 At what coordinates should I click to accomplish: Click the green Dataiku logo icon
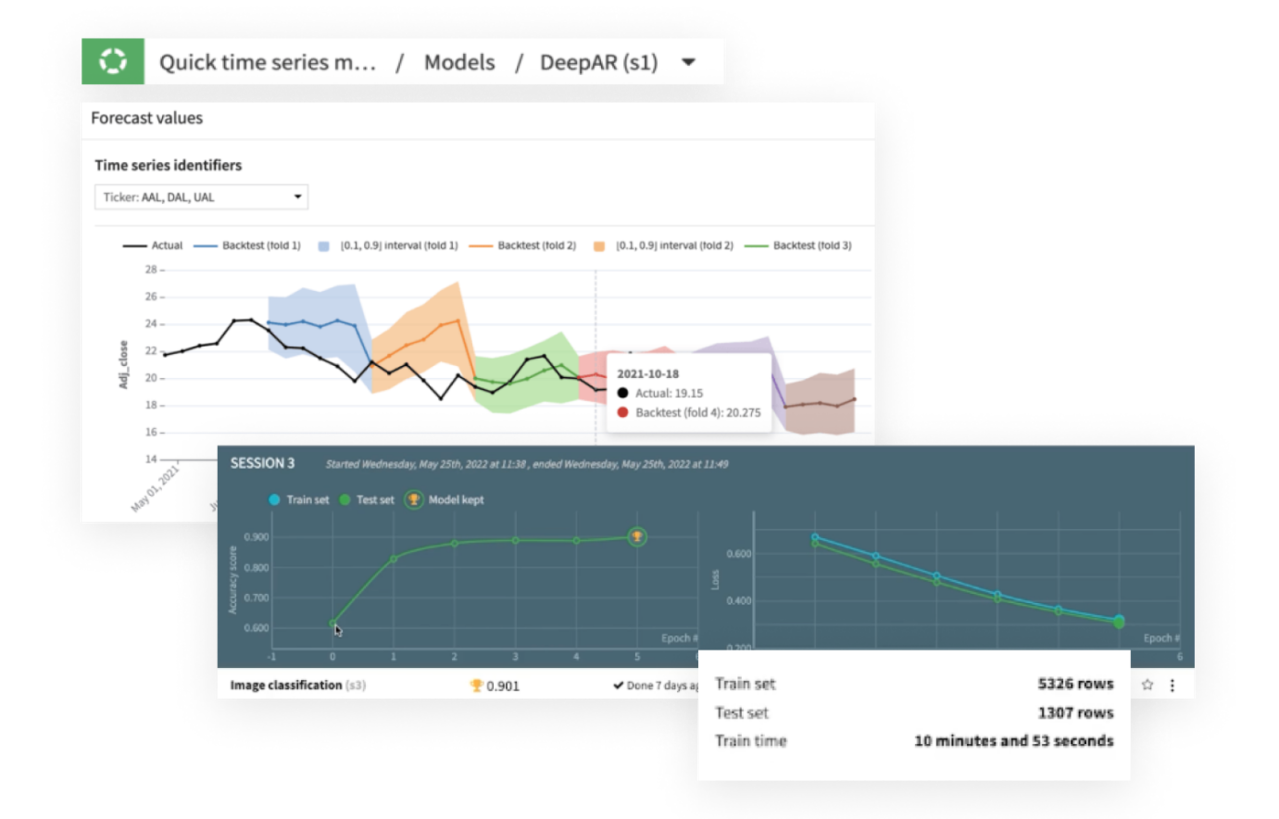tap(112, 62)
